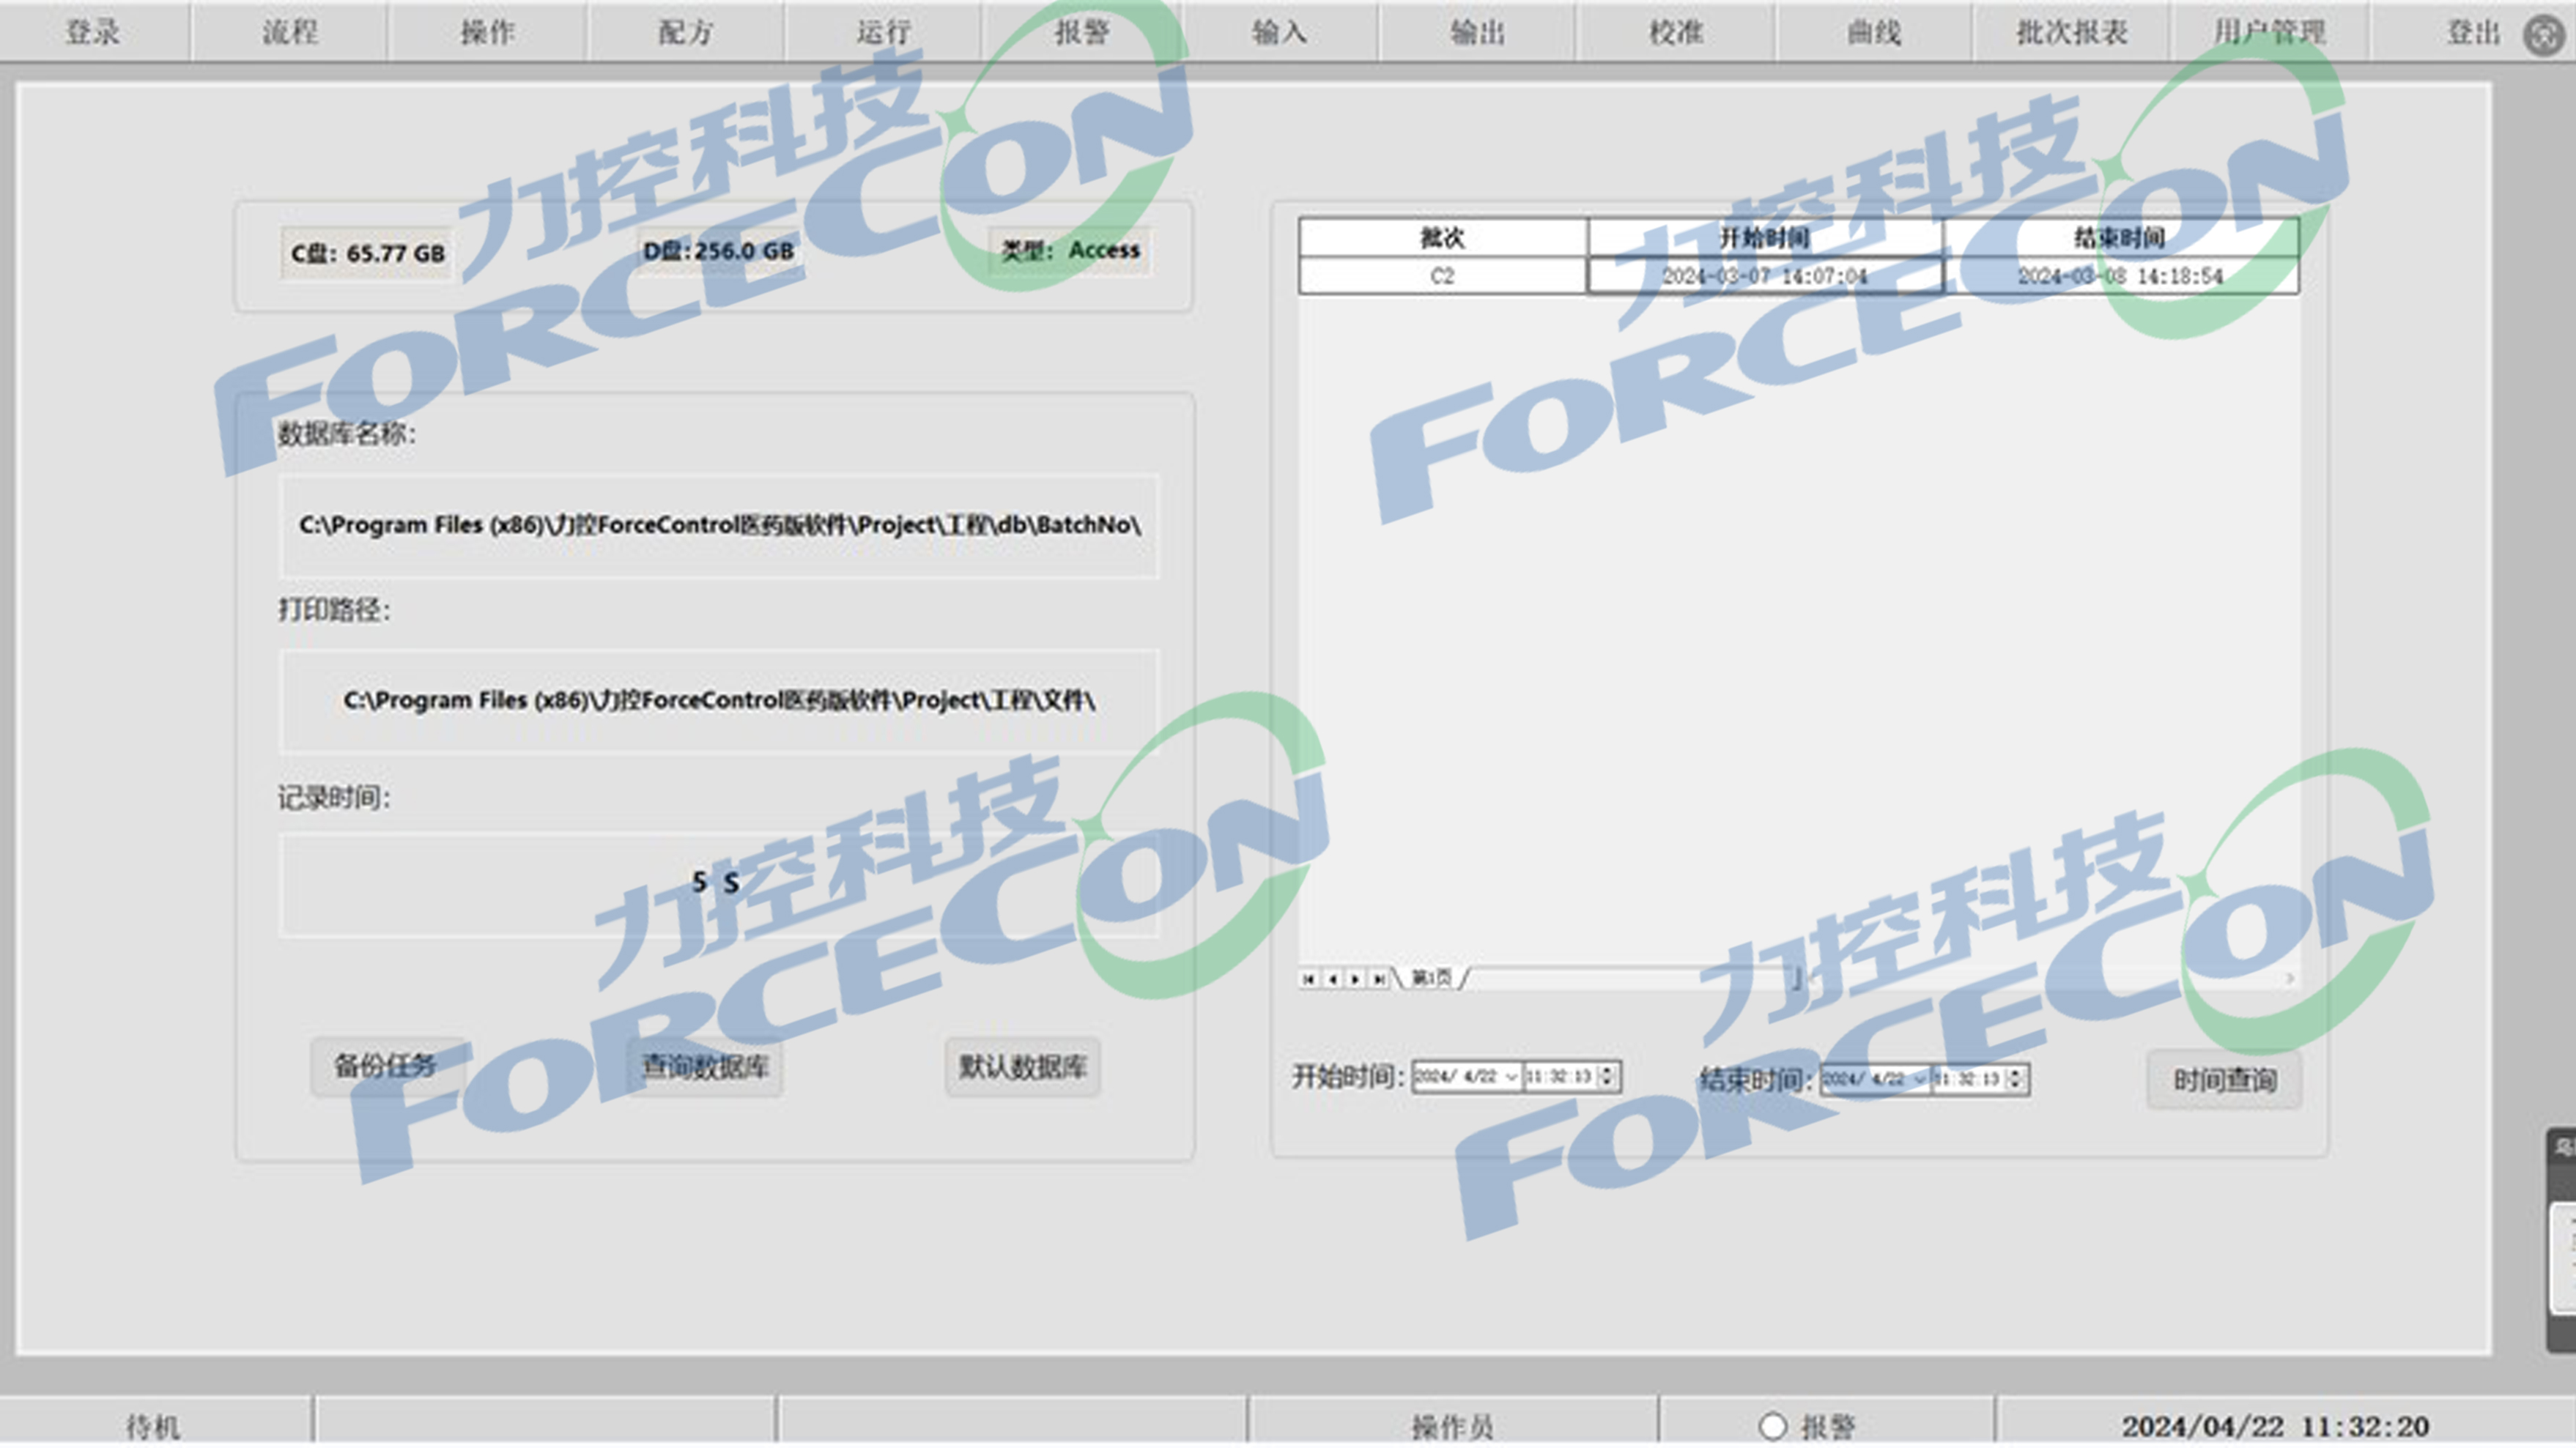
Task: Click the 默认数据库 button
Action: tap(1023, 1067)
